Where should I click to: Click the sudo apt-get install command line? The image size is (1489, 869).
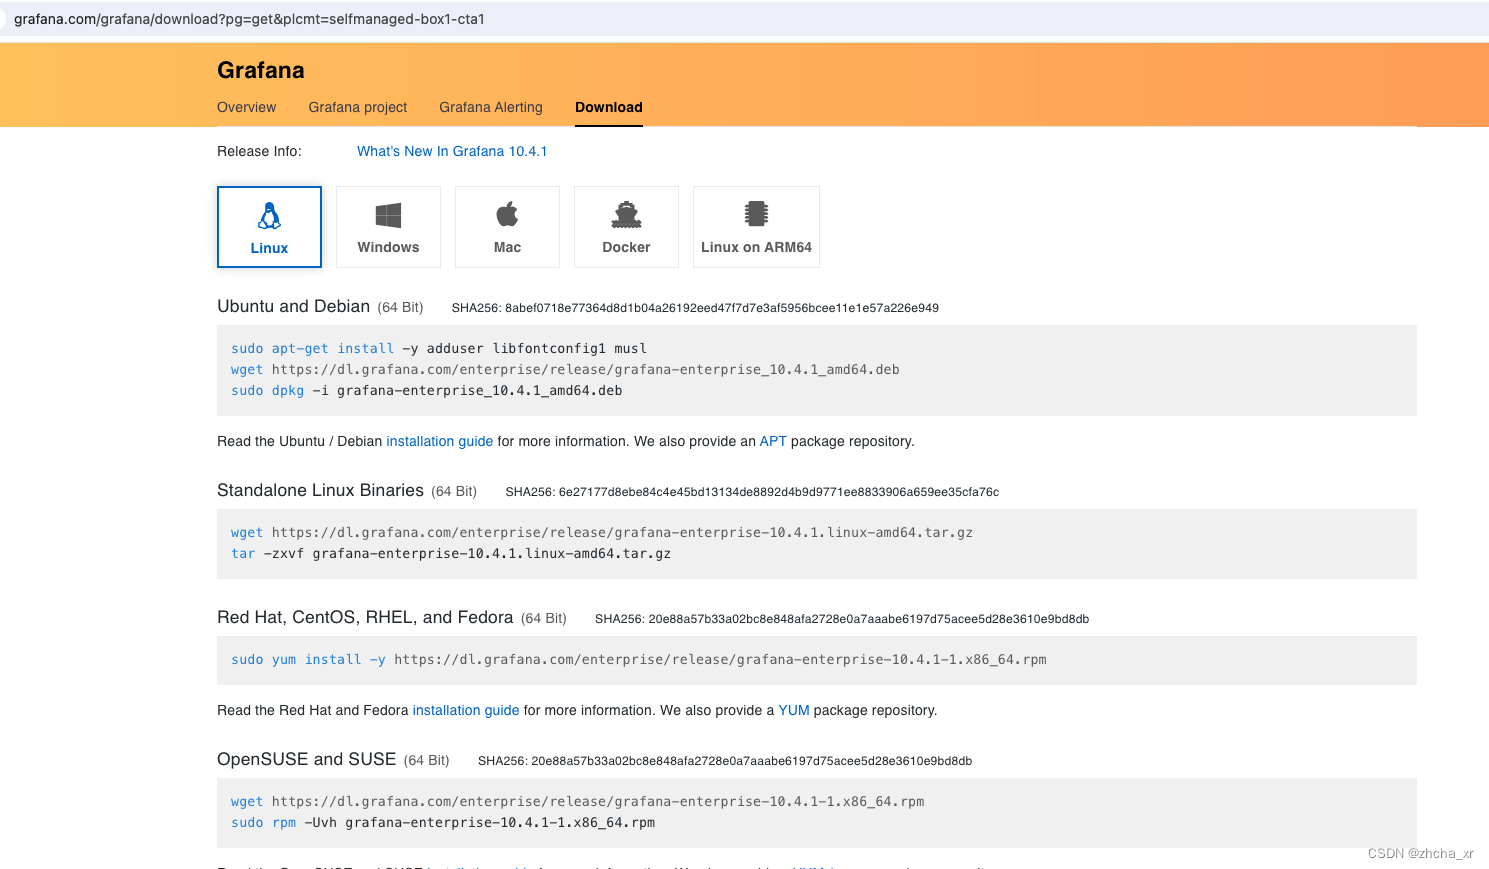click(439, 348)
